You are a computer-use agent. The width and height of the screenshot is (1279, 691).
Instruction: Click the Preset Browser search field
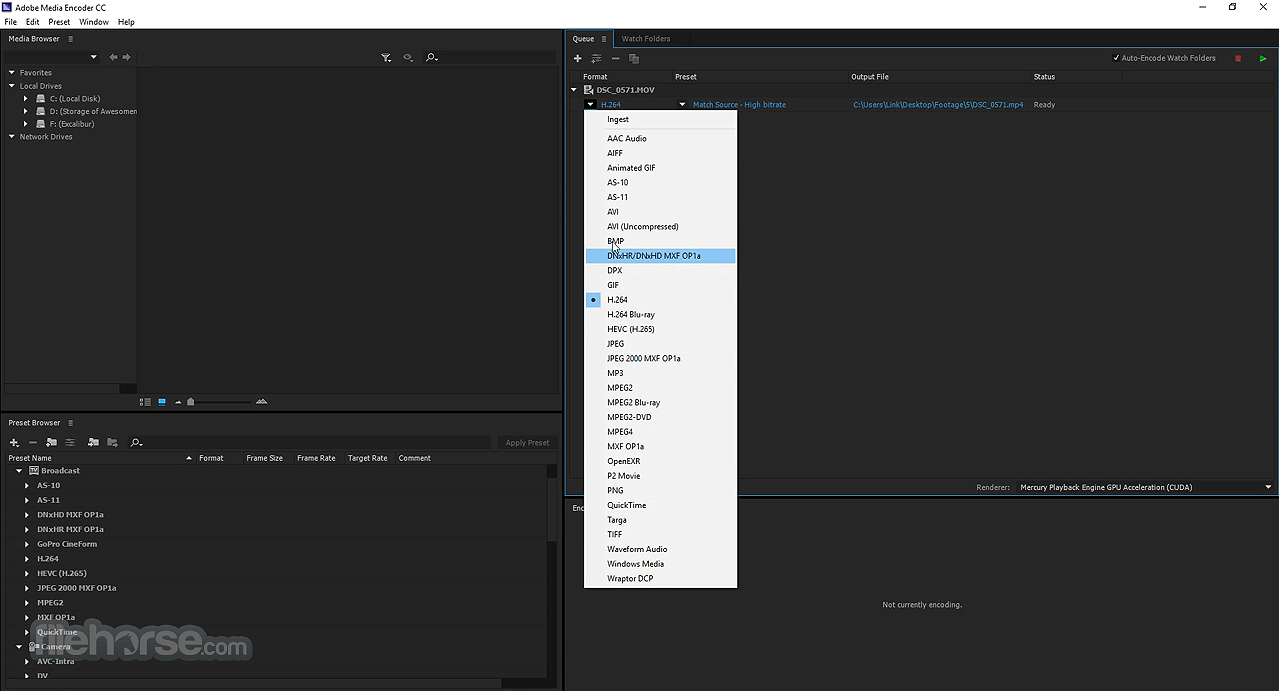coord(318,442)
